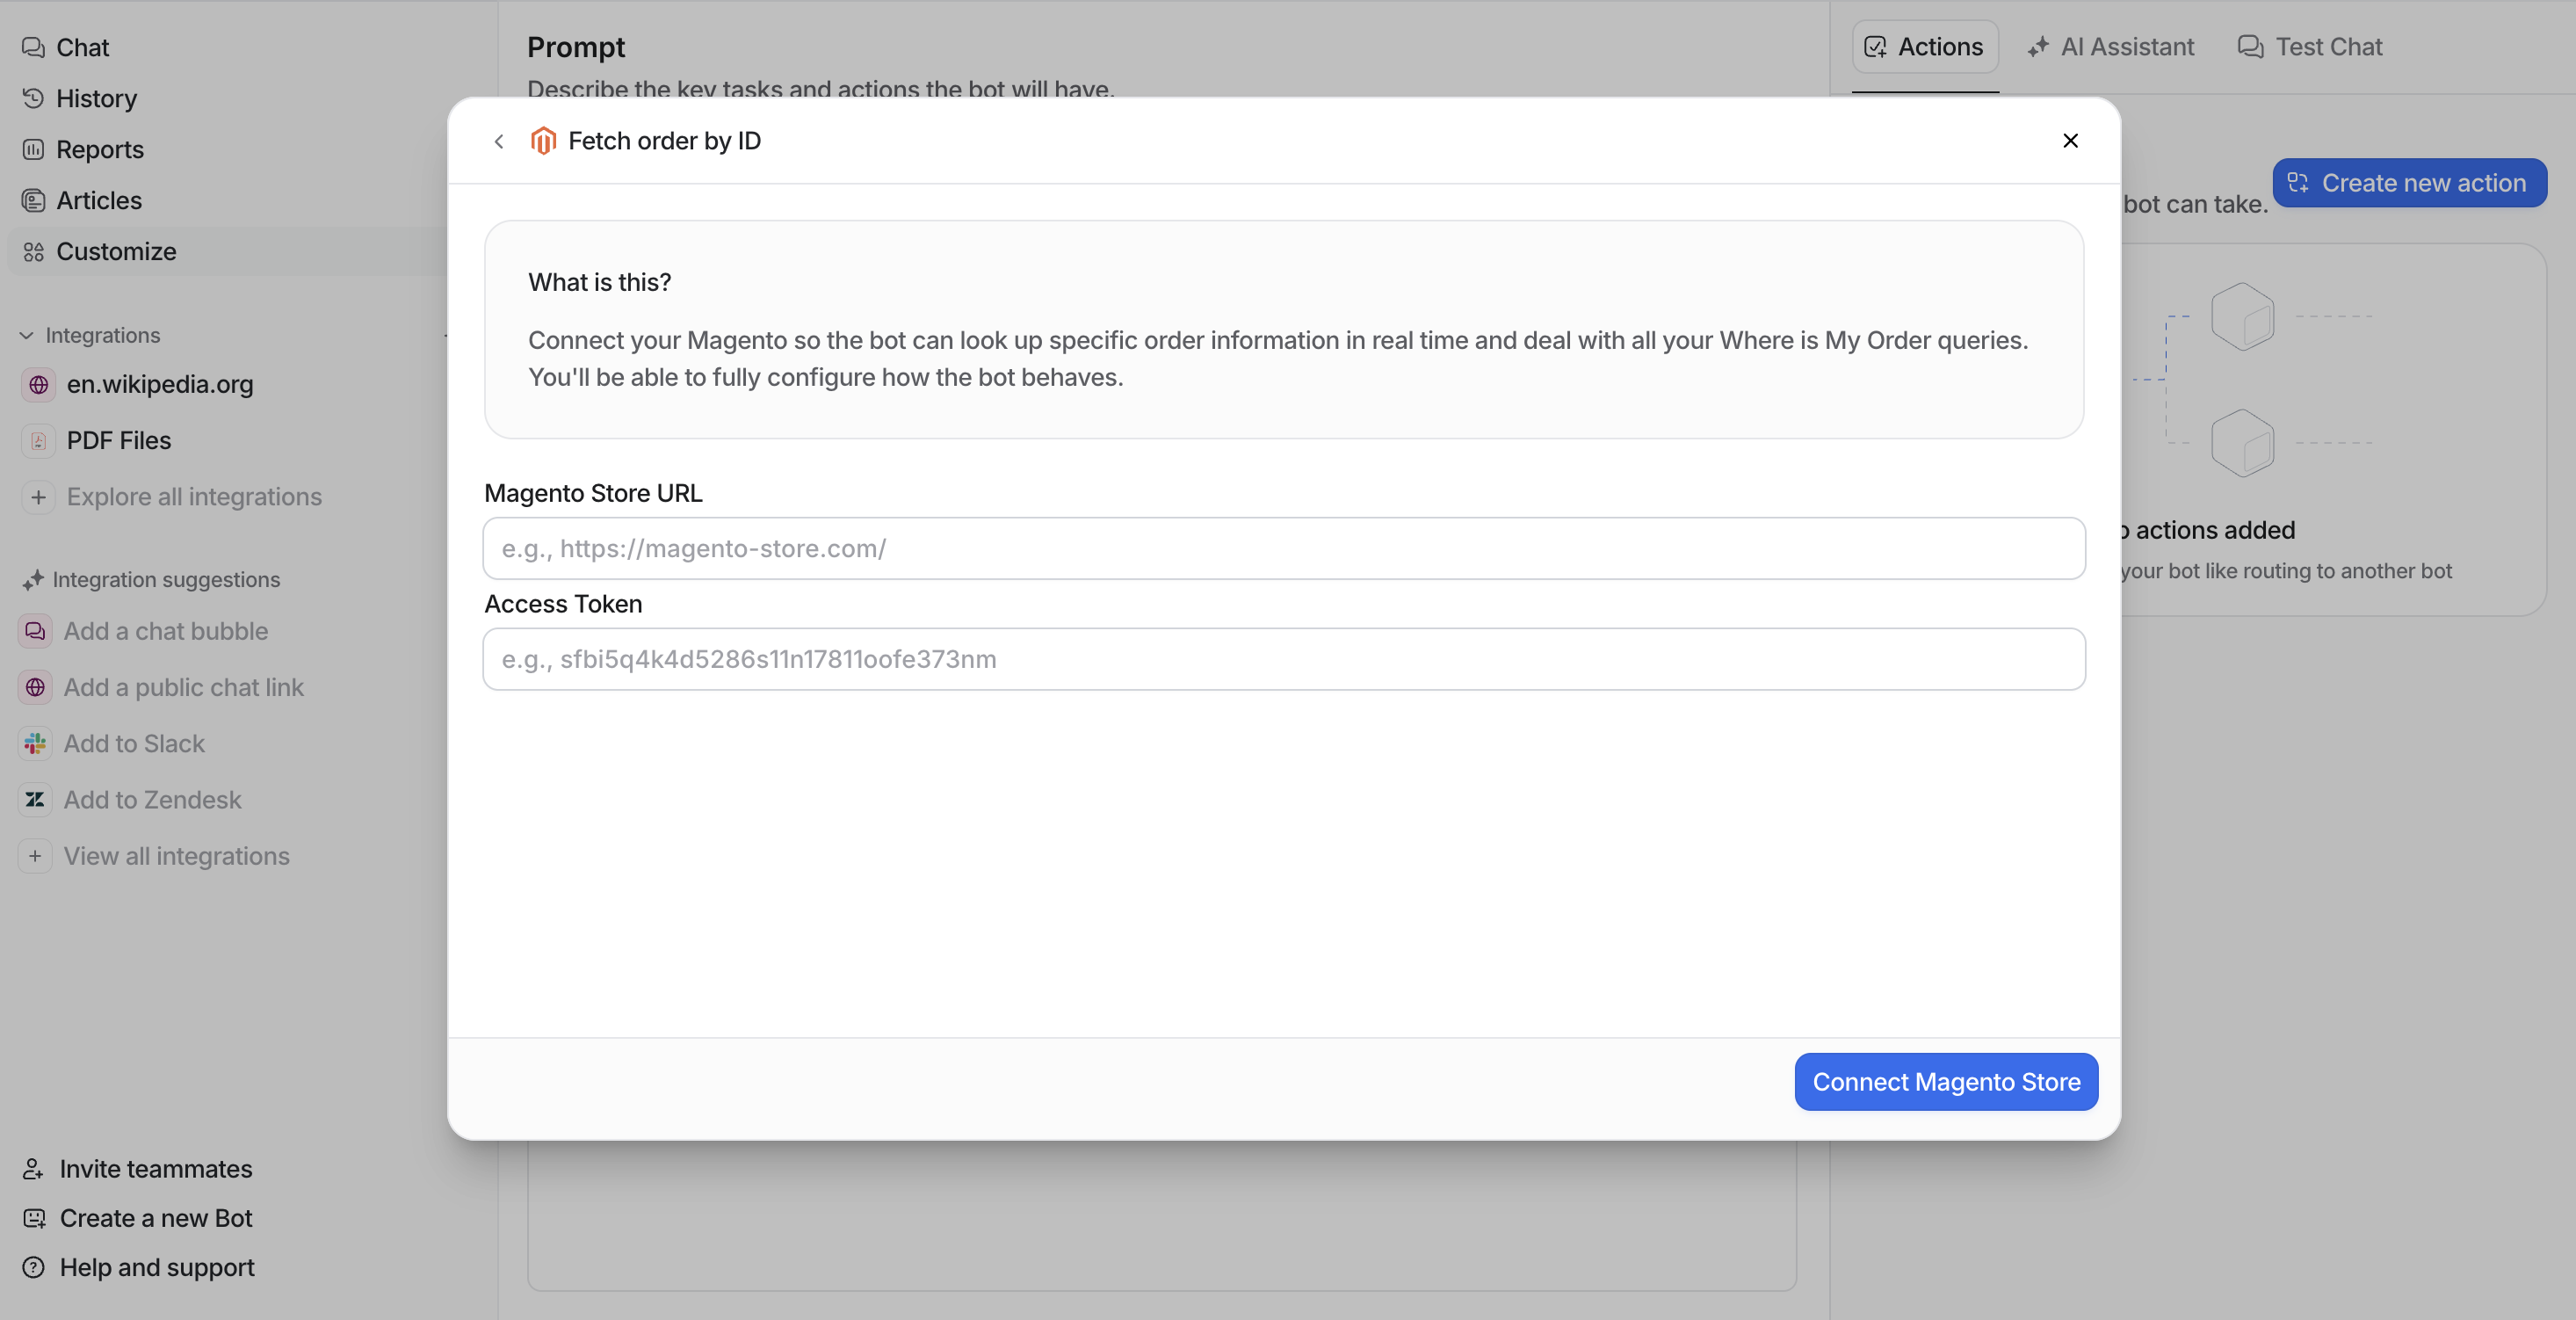This screenshot has height=1320, width=2576.
Task: Focus the Access Token field
Action: (x=1283, y=659)
